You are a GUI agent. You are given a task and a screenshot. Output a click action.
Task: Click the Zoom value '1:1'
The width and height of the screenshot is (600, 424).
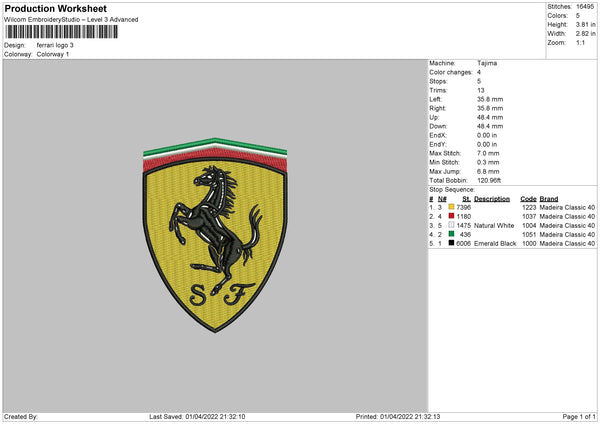click(580, 42)
